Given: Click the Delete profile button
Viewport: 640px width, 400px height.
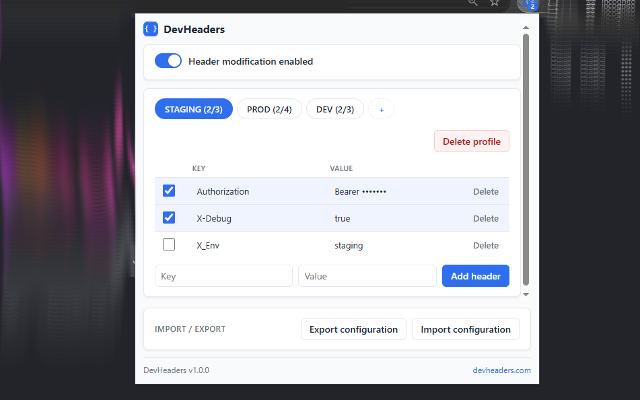Looking at the screenshot, I should pyautogui.click(x=471, y=141).
